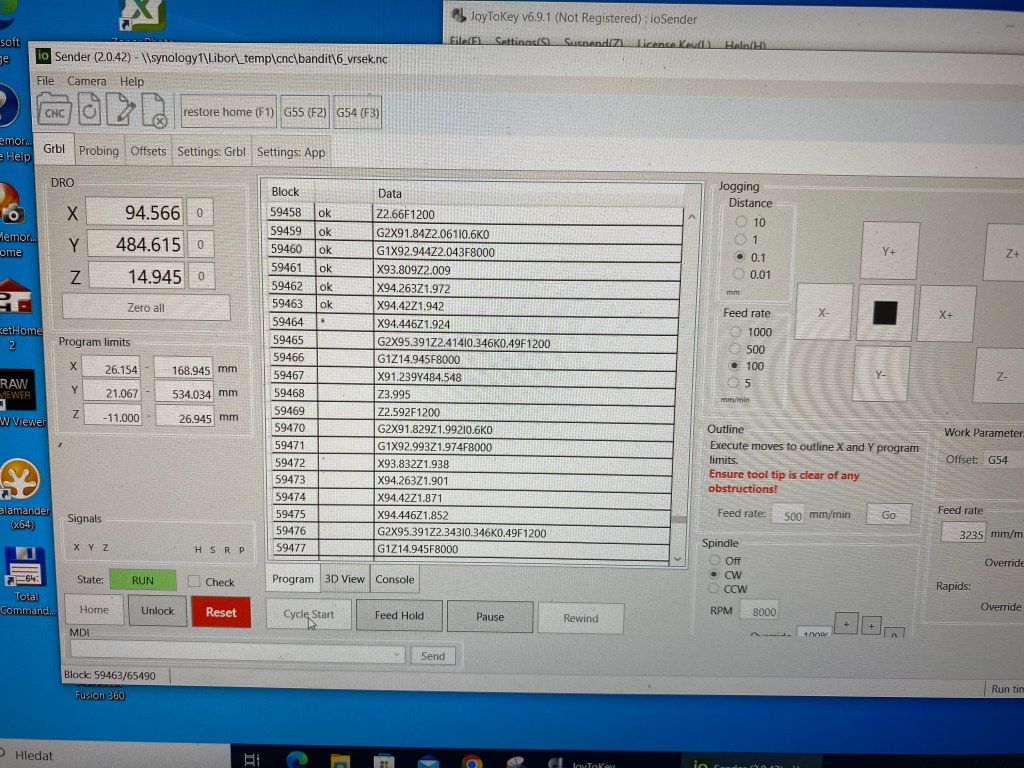
Task: Select the 0.01 jogging distance option
Action: 741,274
